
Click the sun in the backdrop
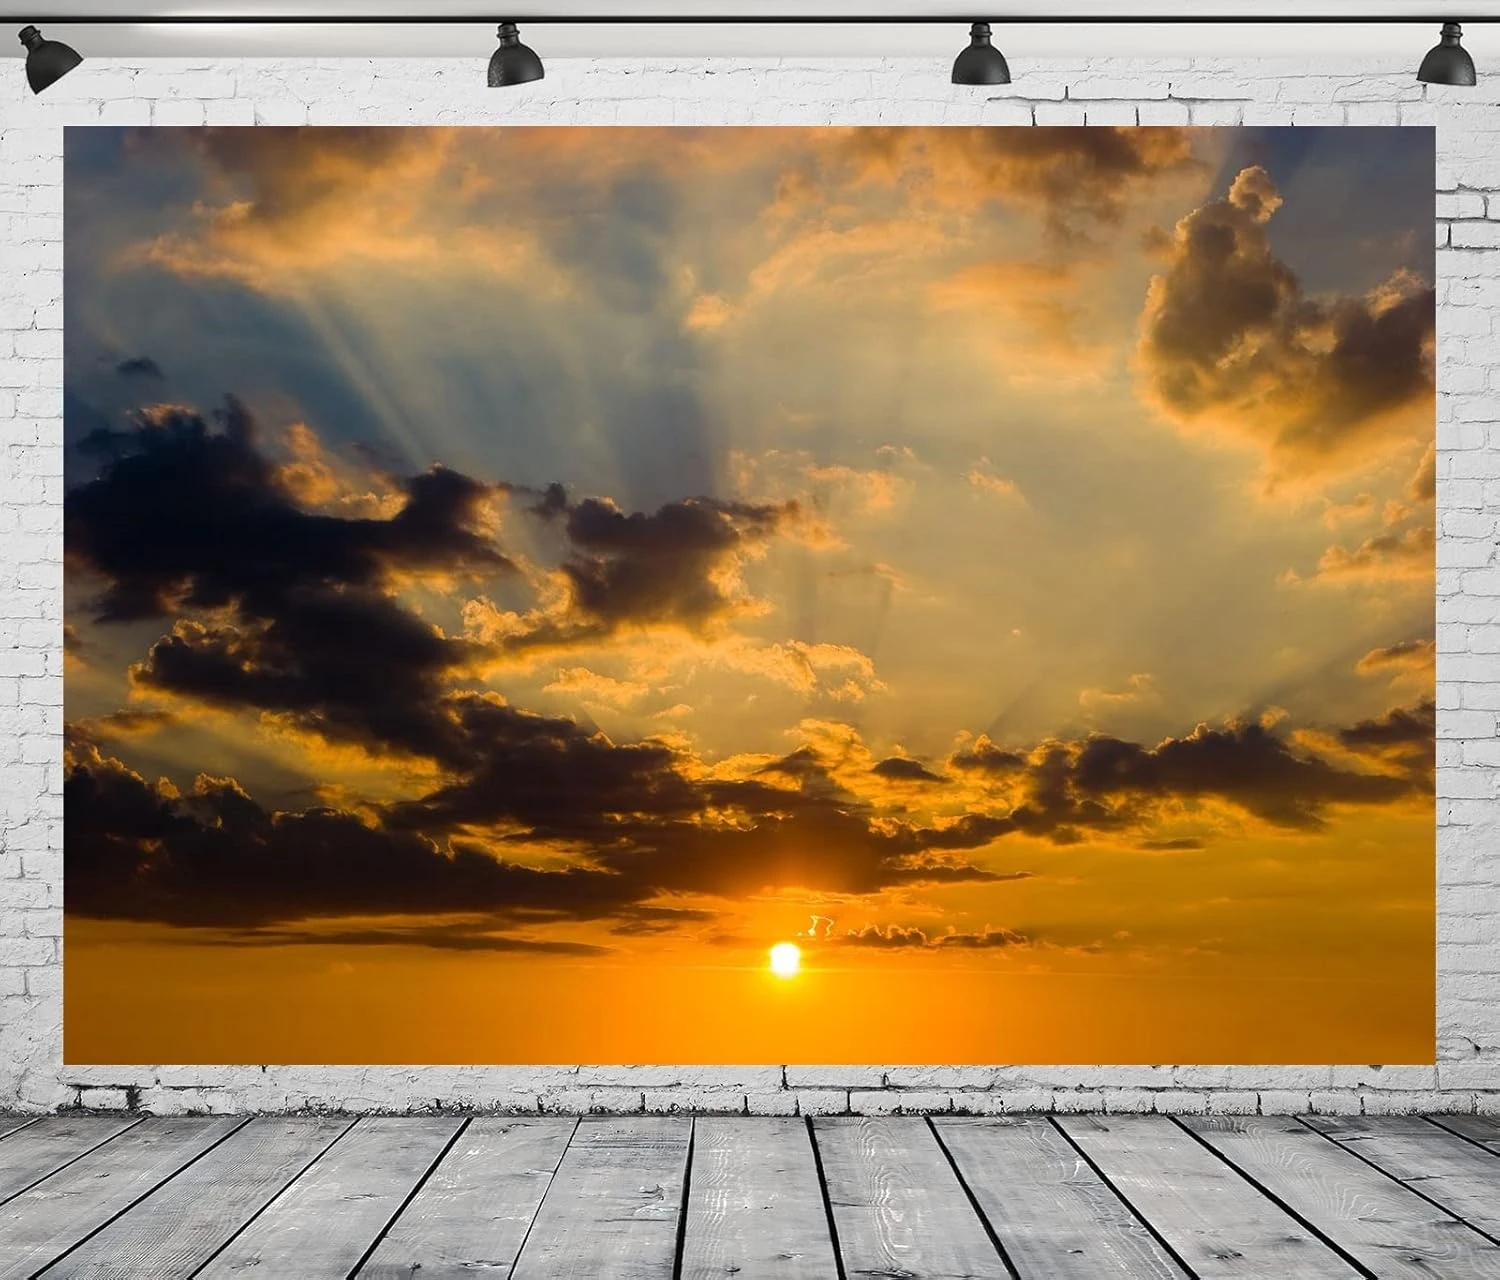(787, 960)
